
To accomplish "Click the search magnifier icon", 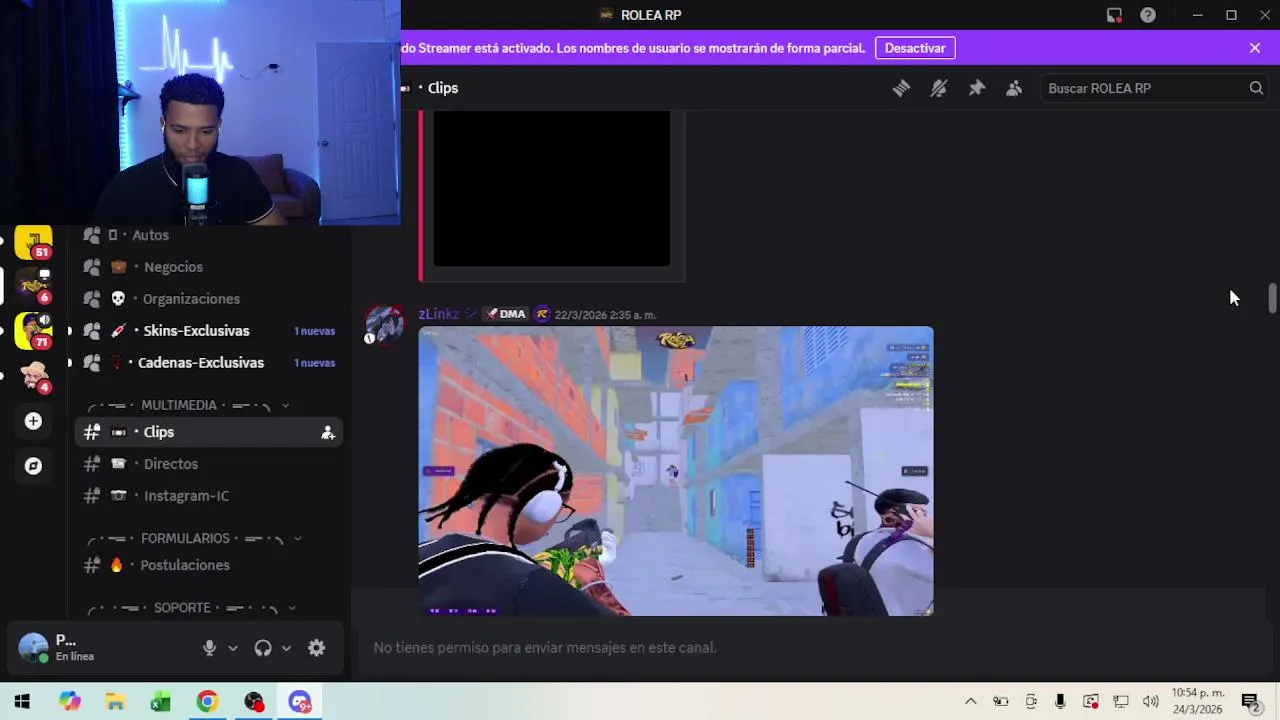I will point(1256,88).
